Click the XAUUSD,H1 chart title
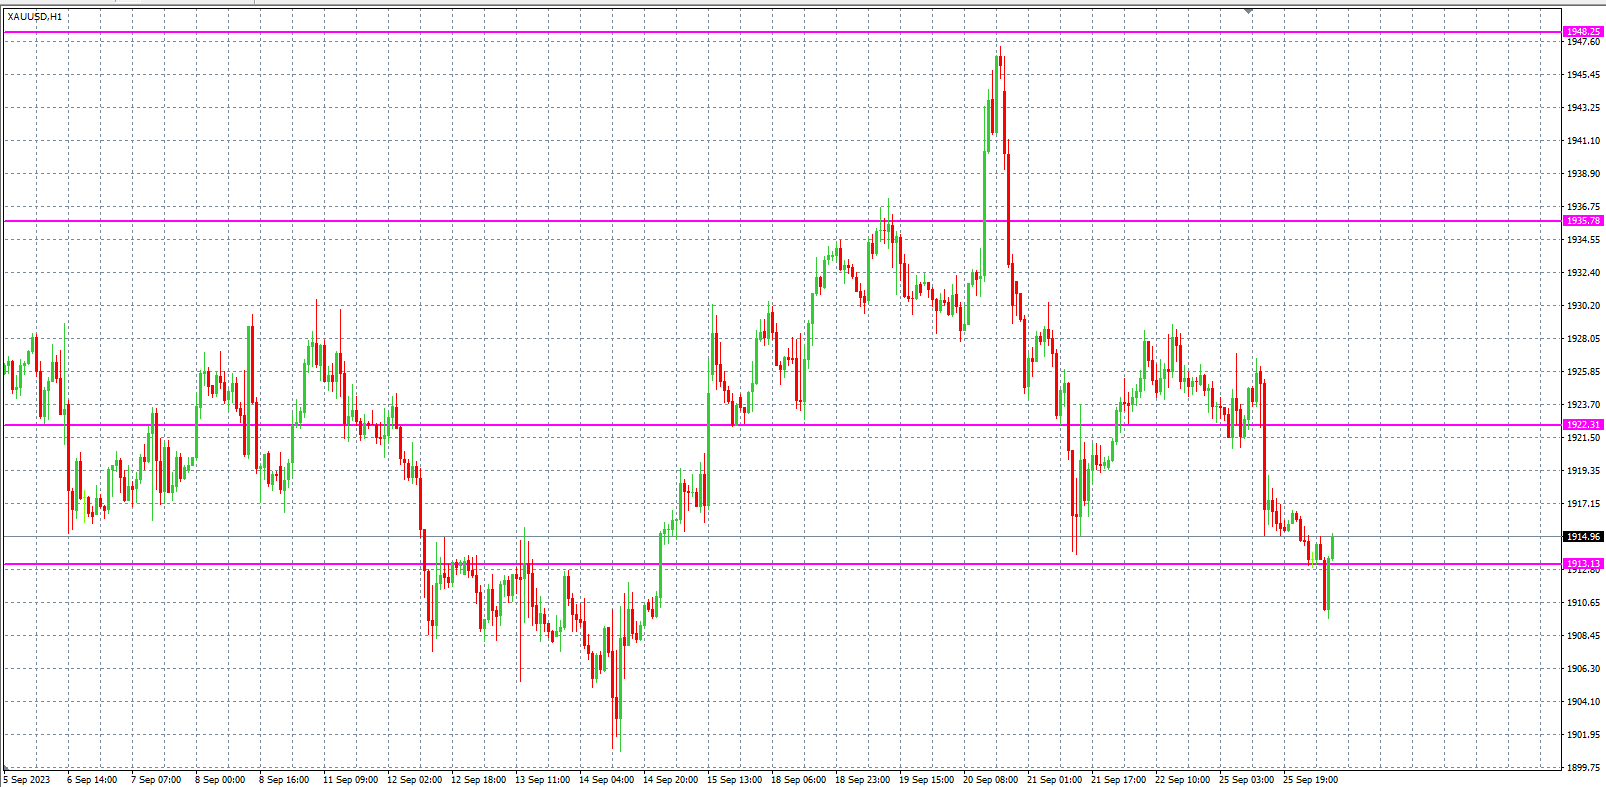This screenshot has width=1606, height=787. pos(35,17)
